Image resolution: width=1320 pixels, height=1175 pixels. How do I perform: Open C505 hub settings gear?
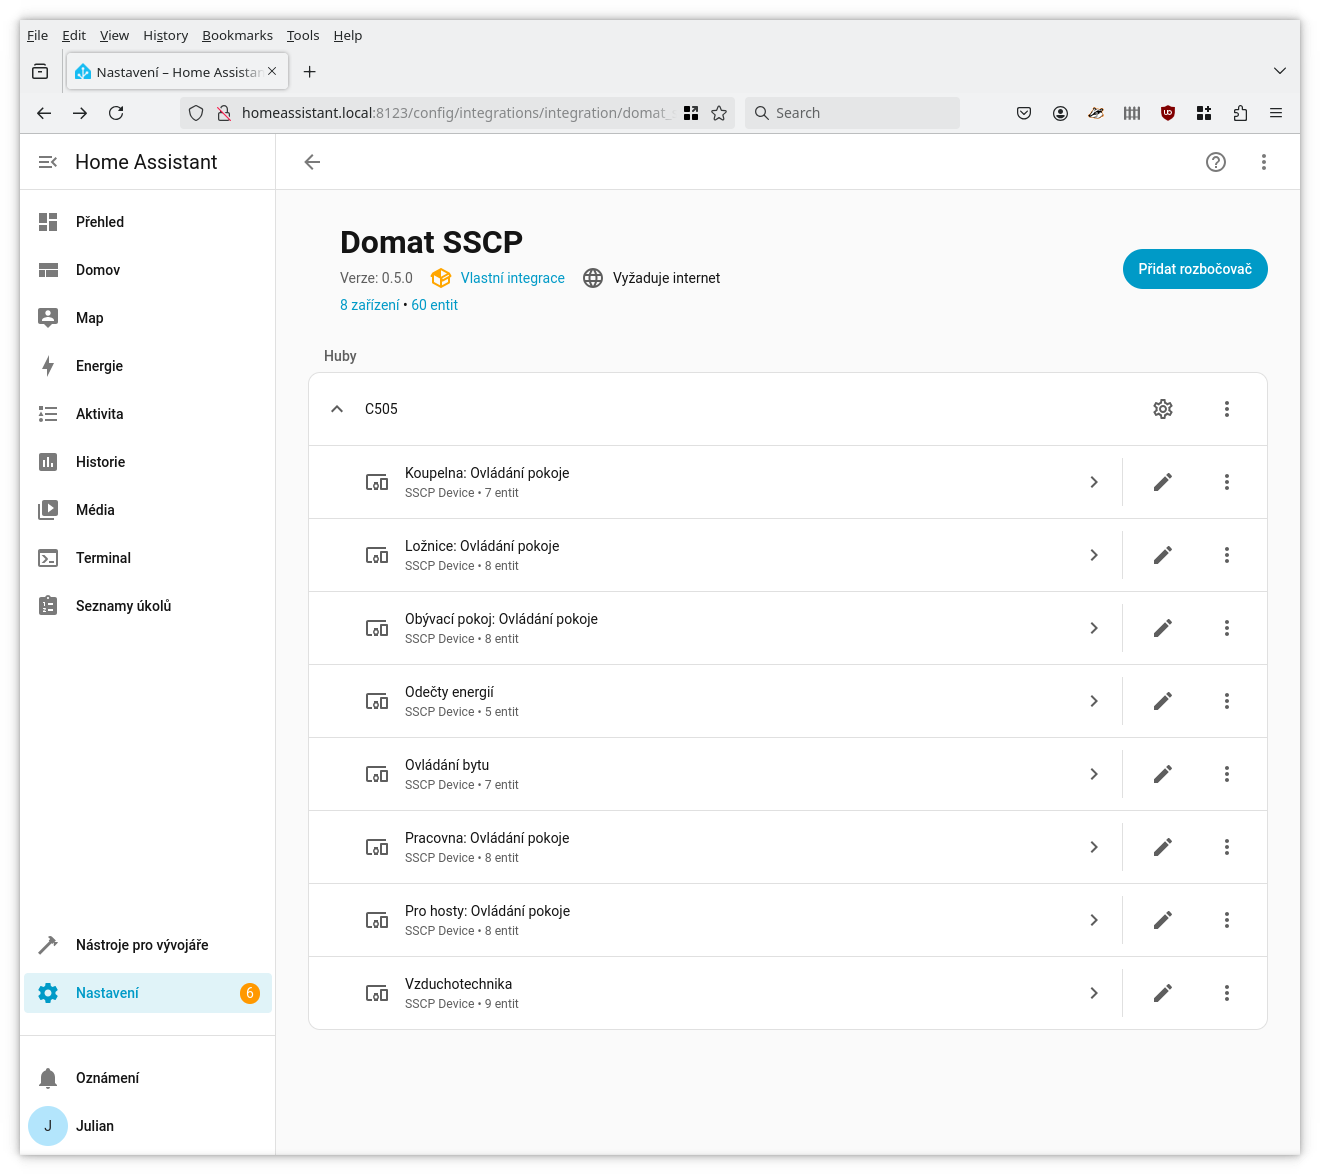[1163, 409]
